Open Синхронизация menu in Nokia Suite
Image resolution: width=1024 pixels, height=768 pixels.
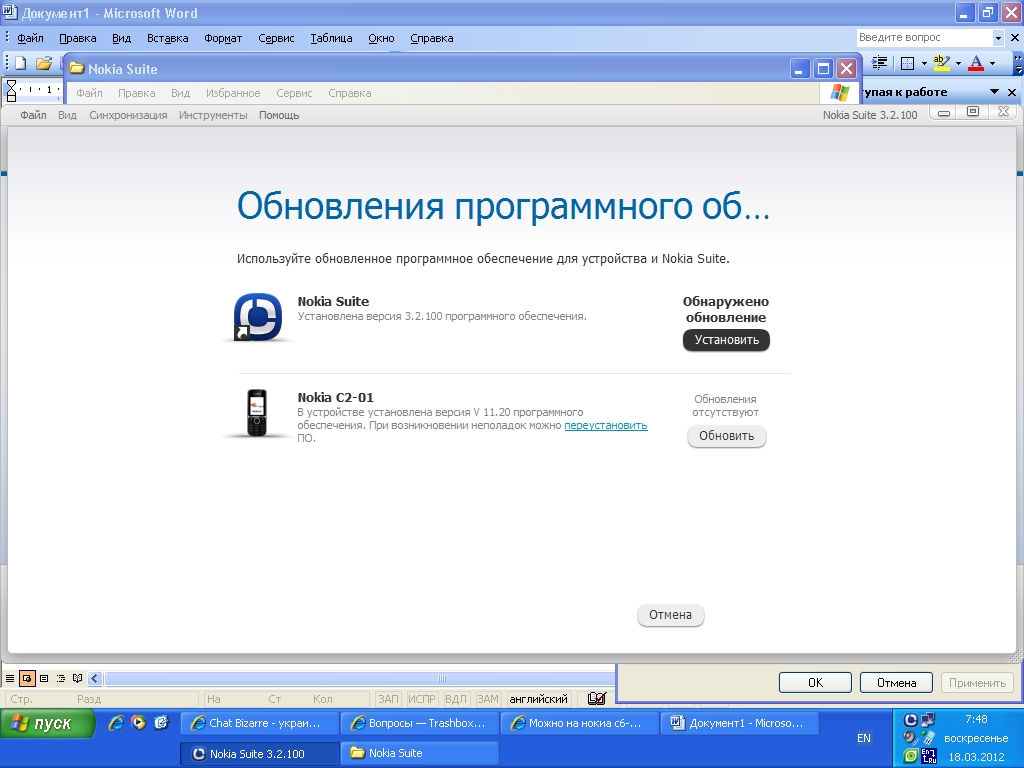pyautogui.click(x=128, y=115)
